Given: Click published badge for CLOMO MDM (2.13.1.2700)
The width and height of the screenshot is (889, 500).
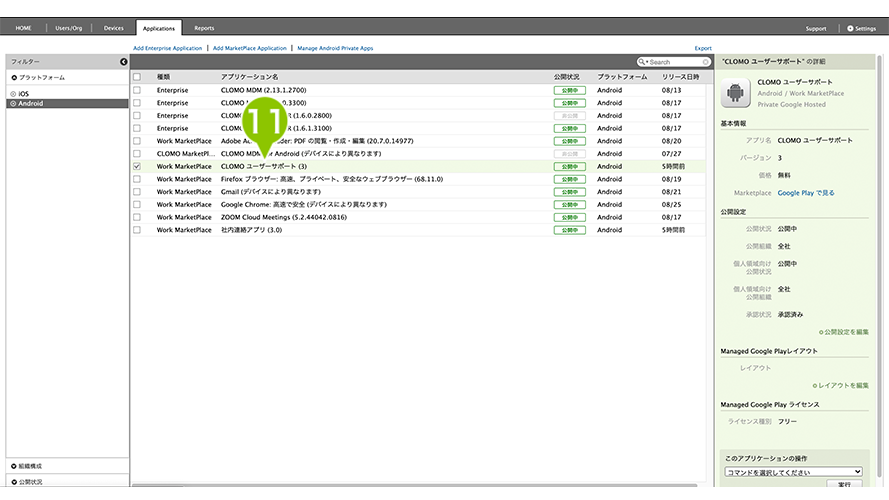Looking at the screenshot, I should tap(569, 90).
